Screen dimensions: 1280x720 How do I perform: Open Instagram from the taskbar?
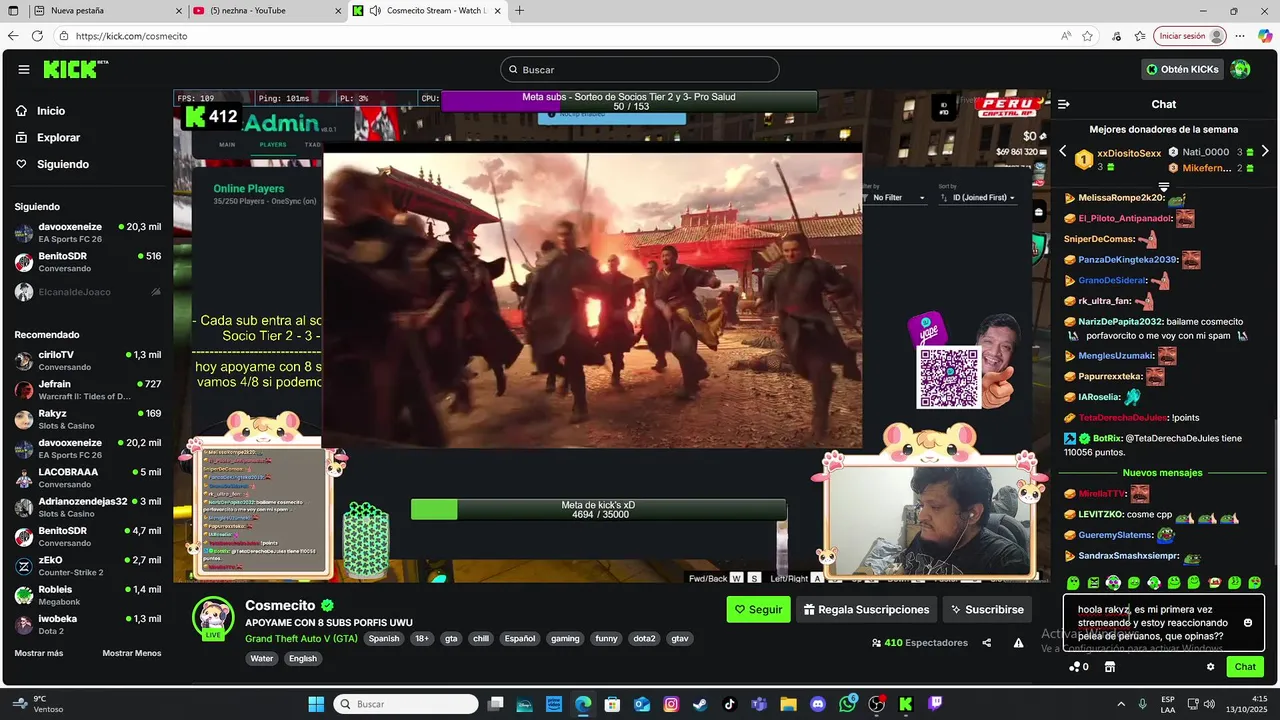click(x=671, y=704)
